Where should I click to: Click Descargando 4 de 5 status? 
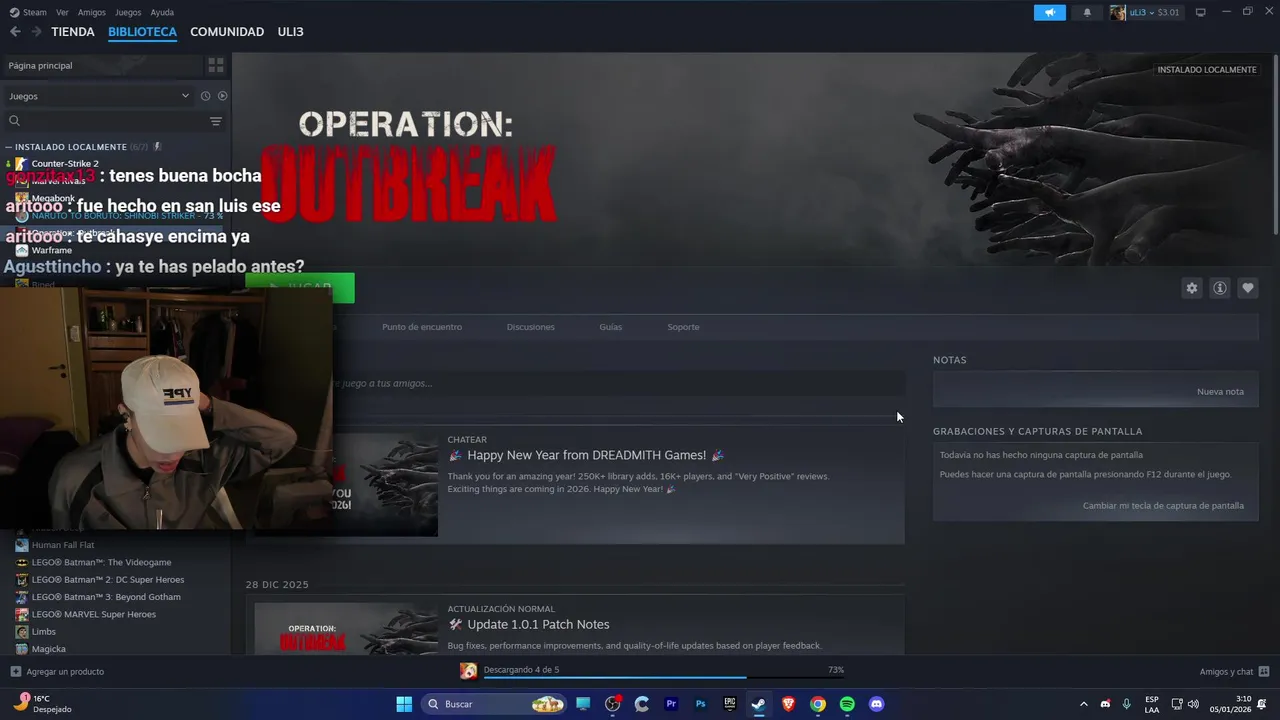point(521,669)
